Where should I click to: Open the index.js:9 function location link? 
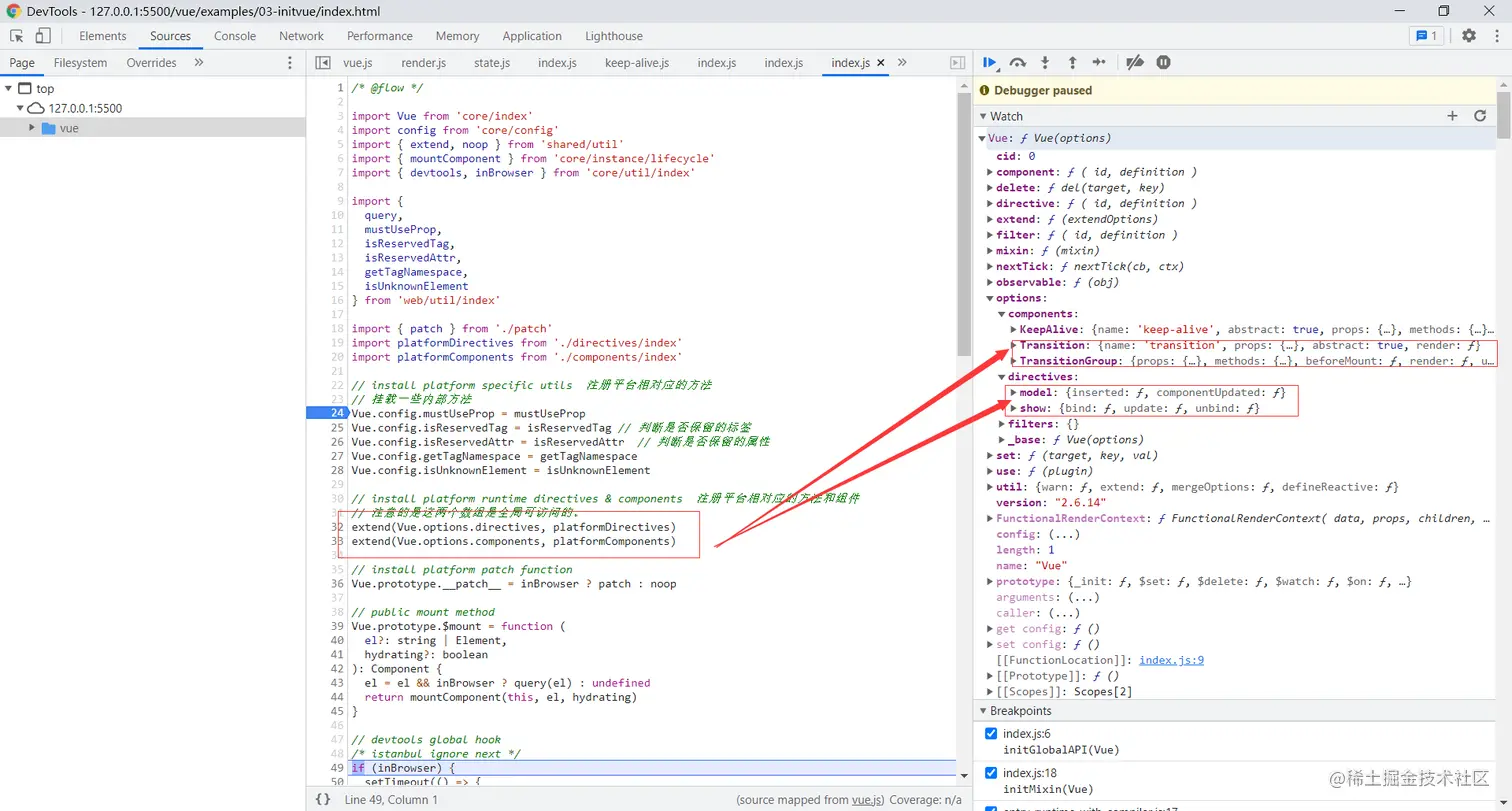[x=1171, y=660]
